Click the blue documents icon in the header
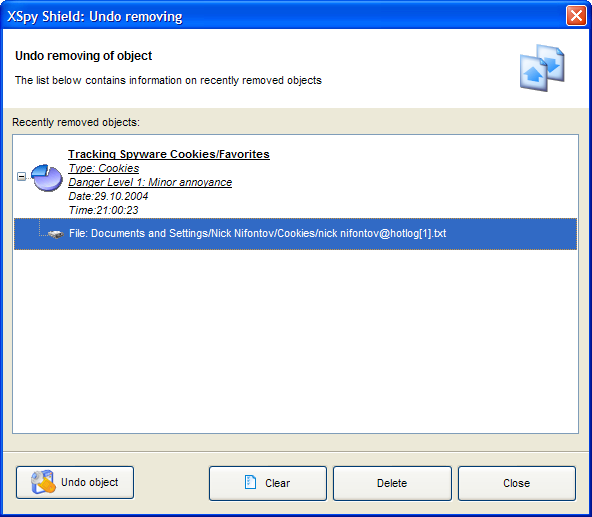This screenshot has width=592, height=517. point(542,68)
